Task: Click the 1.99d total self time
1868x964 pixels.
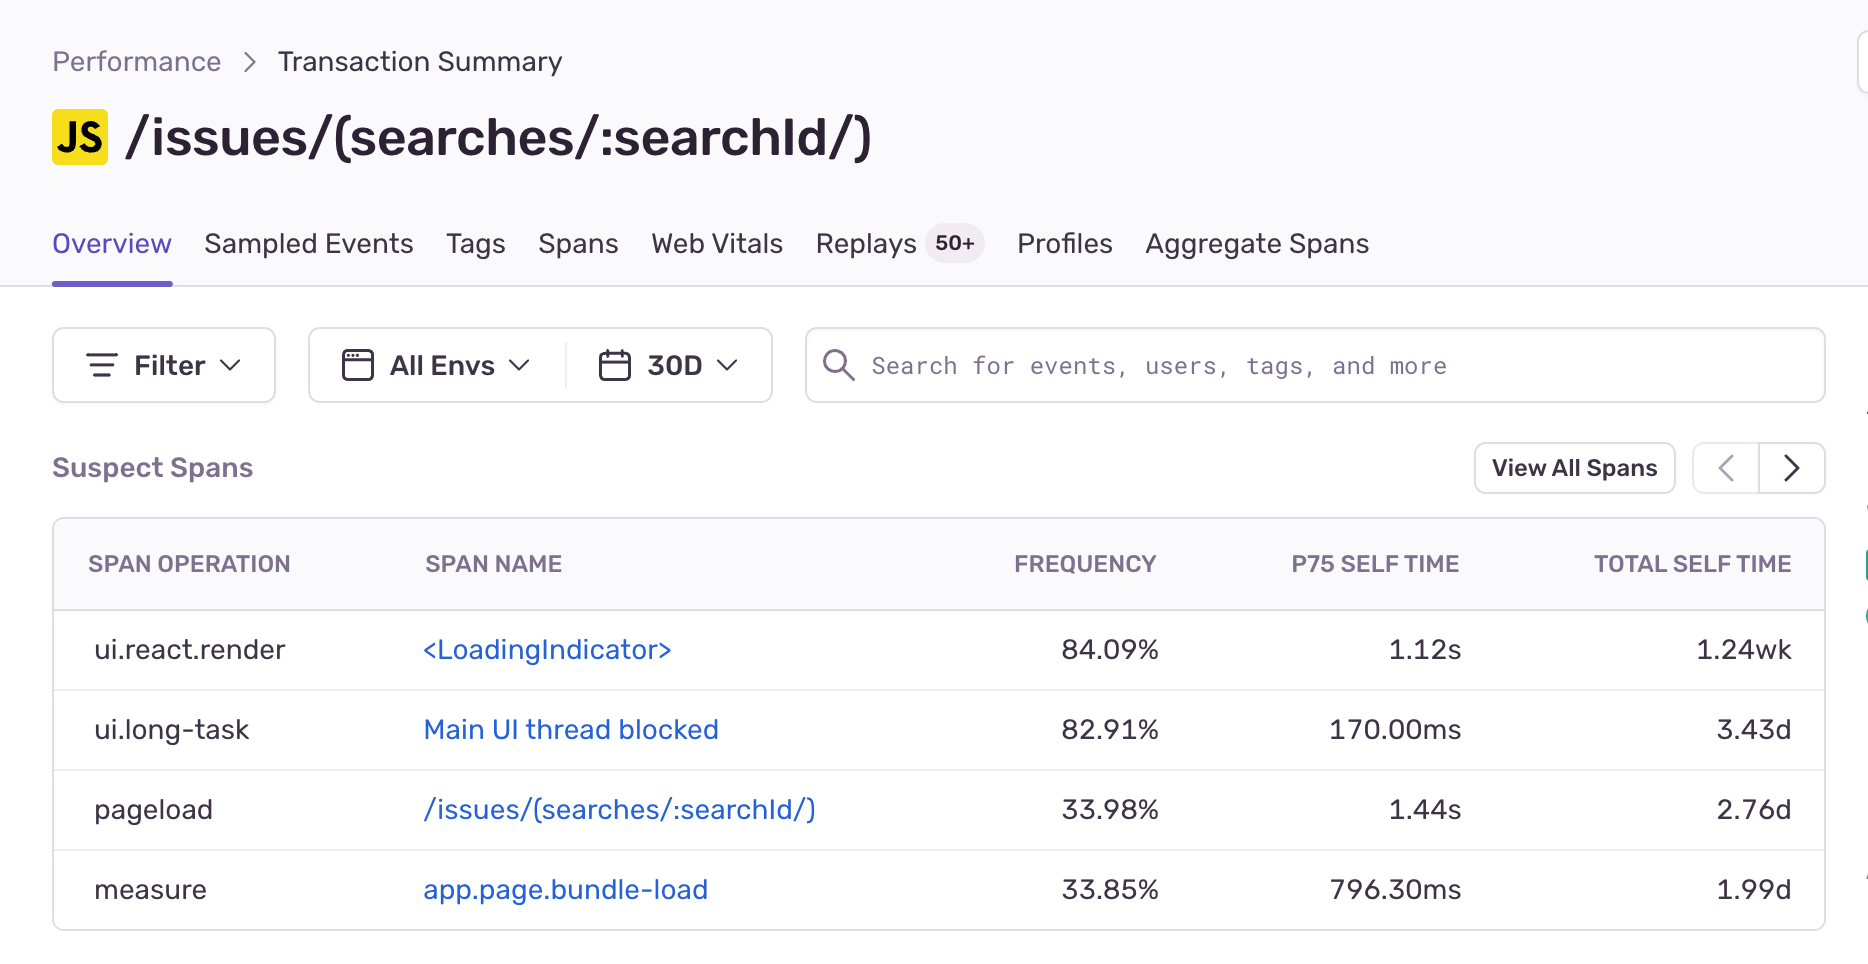Action: click(1754, 890)
